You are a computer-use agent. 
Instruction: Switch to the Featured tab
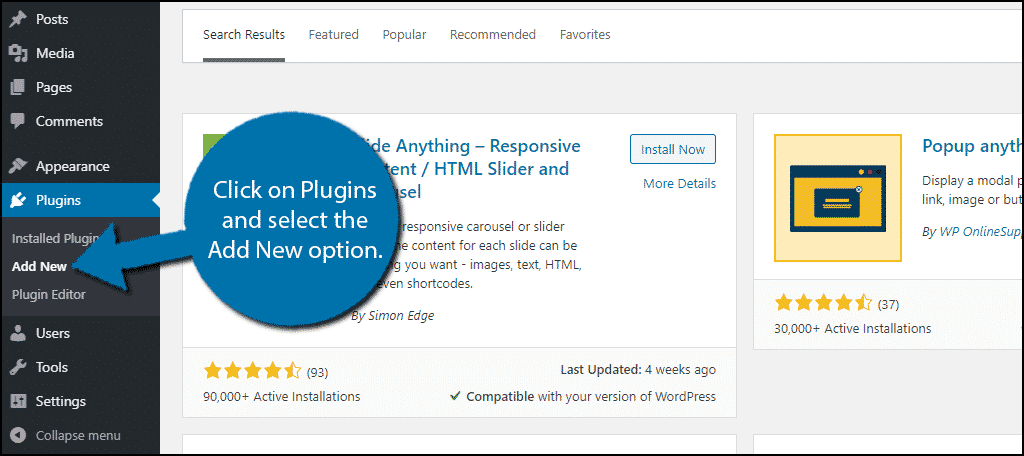point(334,35)
